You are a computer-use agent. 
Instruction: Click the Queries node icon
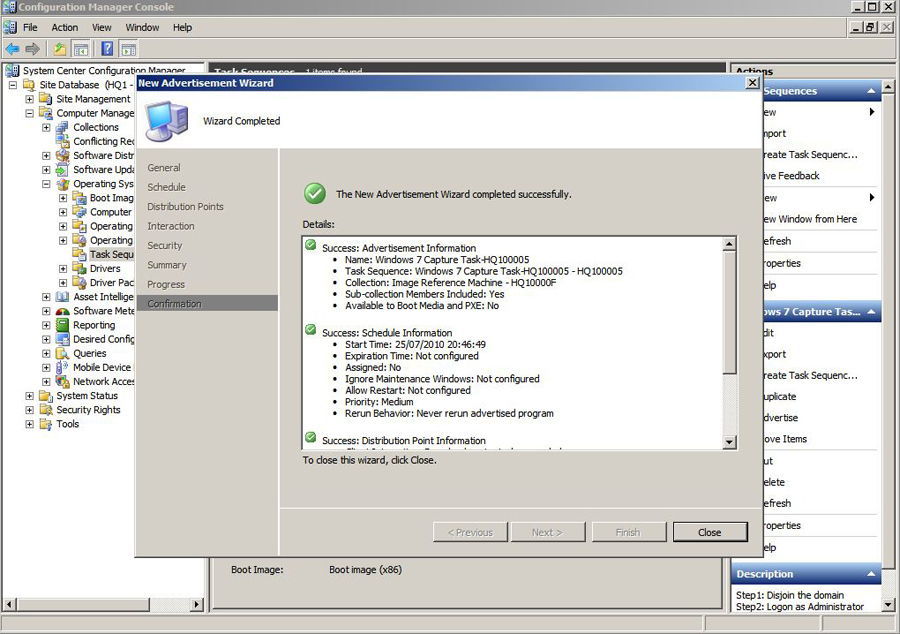coord(62,353)
